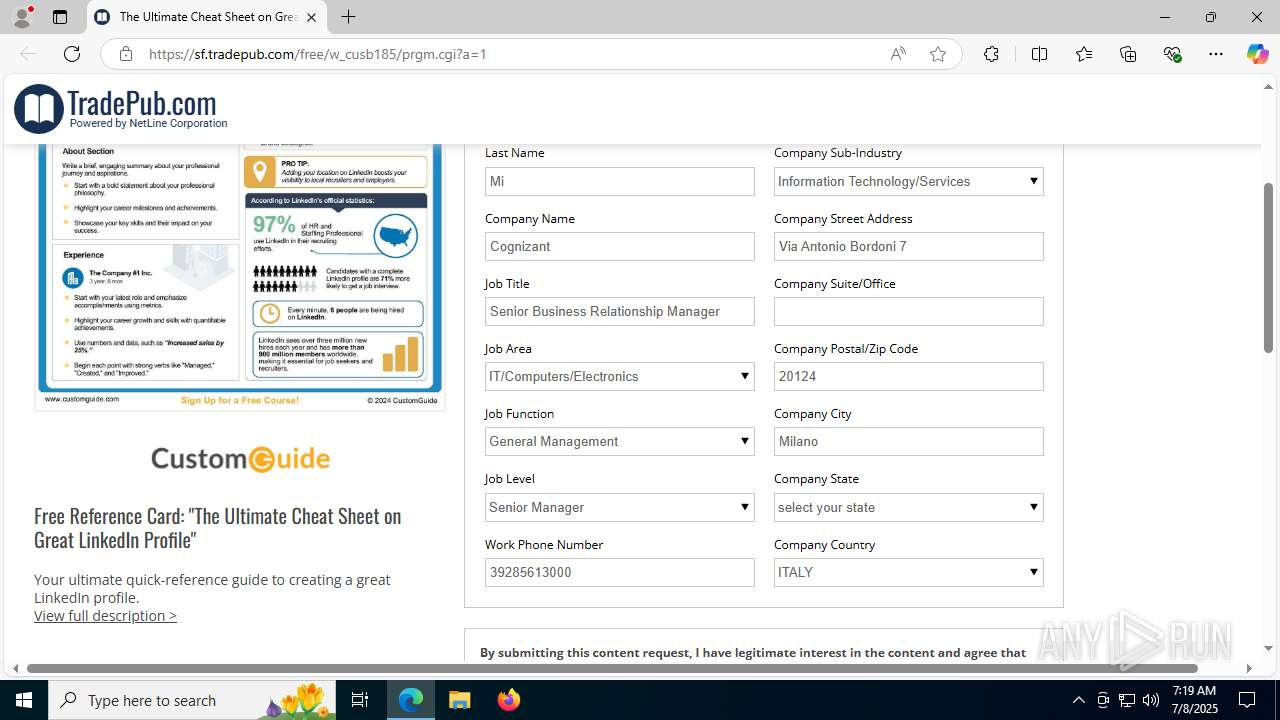Click the TradePub.com logo
The width and height of the screenshot is (1280, 720).
(121, 109)
